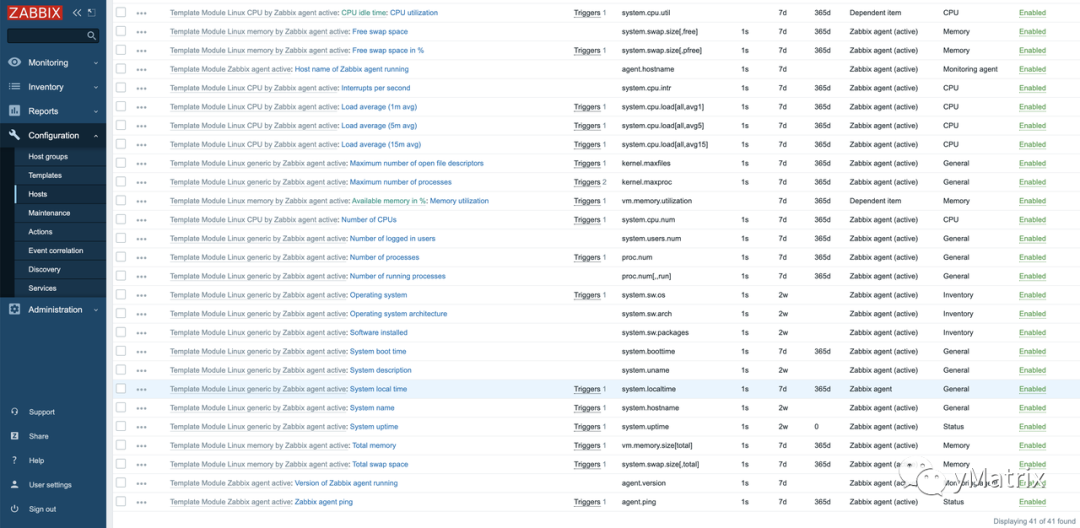
Task: Tick checkbox for Memory utilization item
Action: pos(121,200)
